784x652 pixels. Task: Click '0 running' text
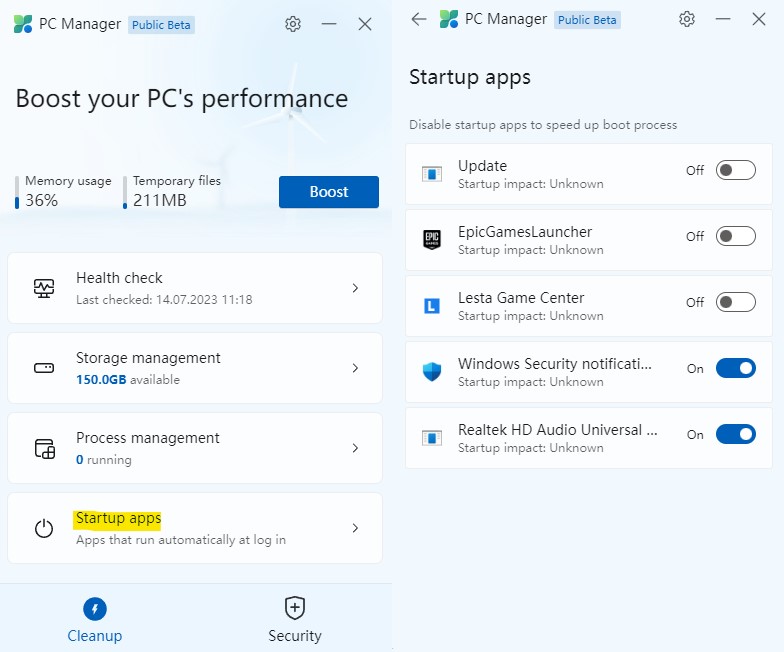104,460
